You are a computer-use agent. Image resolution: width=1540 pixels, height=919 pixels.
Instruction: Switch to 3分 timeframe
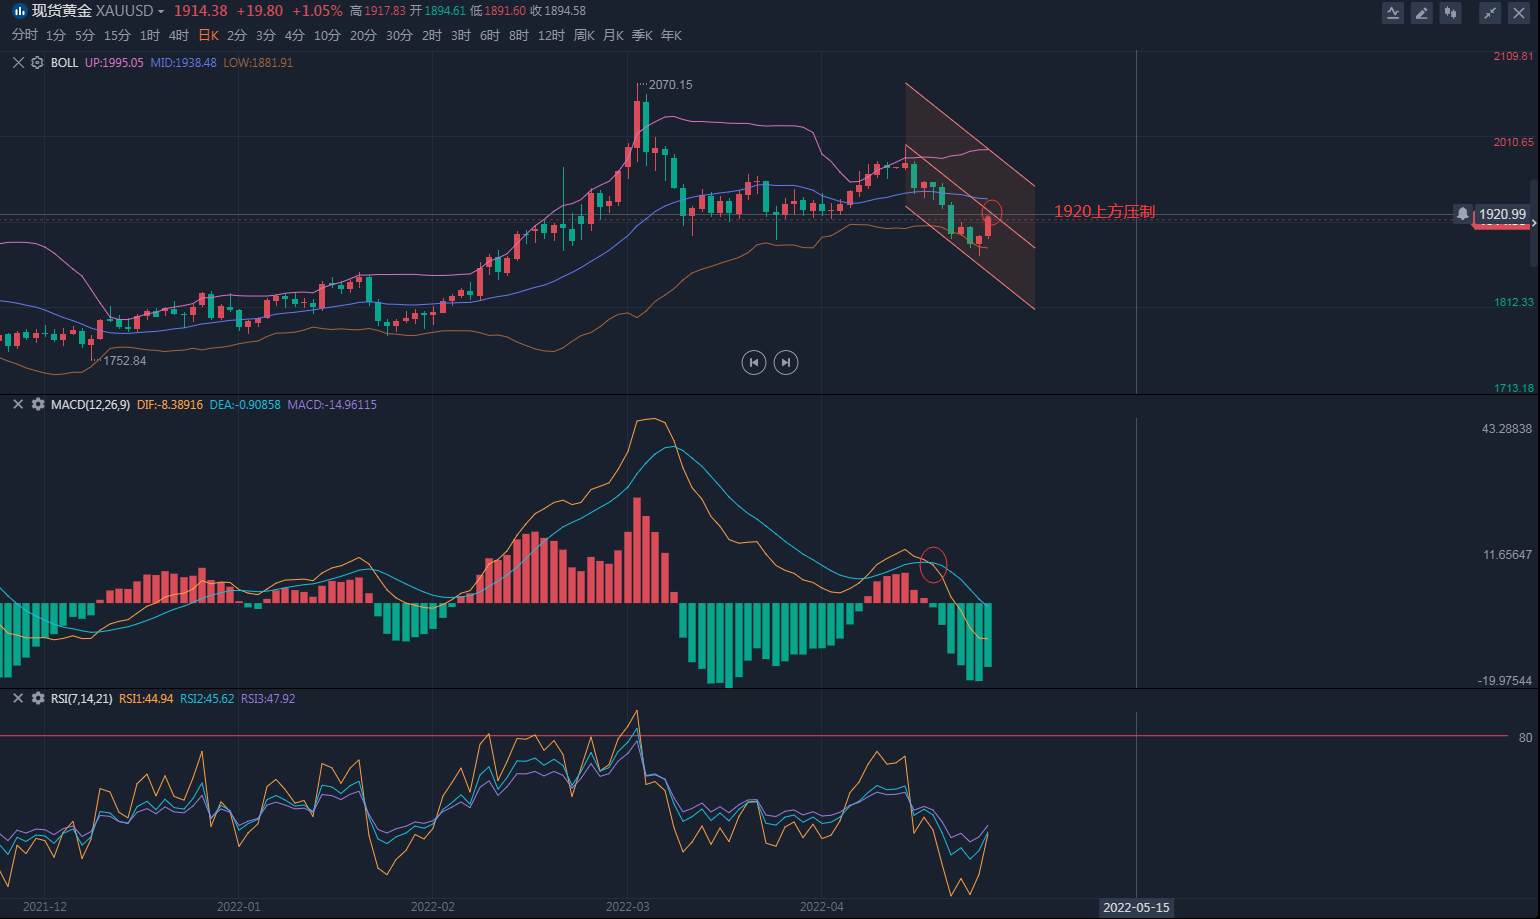266,35
